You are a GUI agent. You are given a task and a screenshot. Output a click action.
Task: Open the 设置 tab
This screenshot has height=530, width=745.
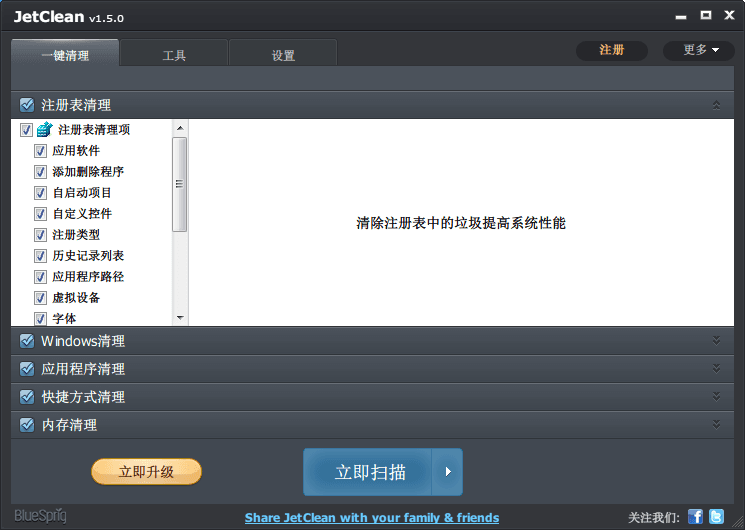[283, 53]
